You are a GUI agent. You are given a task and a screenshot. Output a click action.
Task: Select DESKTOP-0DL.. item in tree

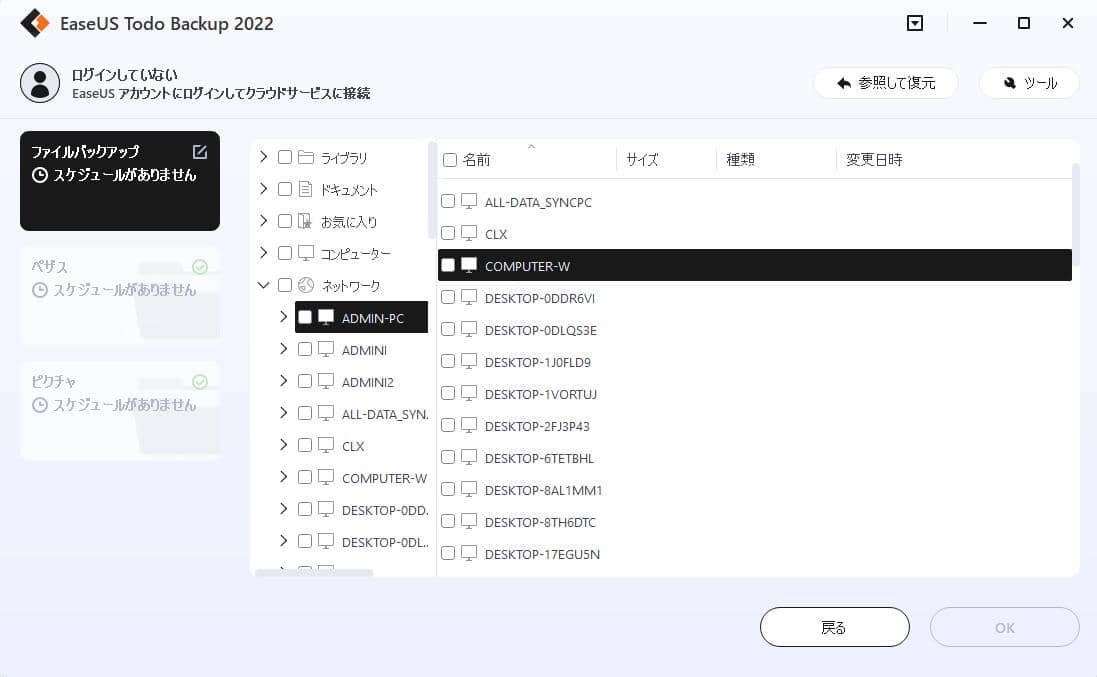point(385,542)
